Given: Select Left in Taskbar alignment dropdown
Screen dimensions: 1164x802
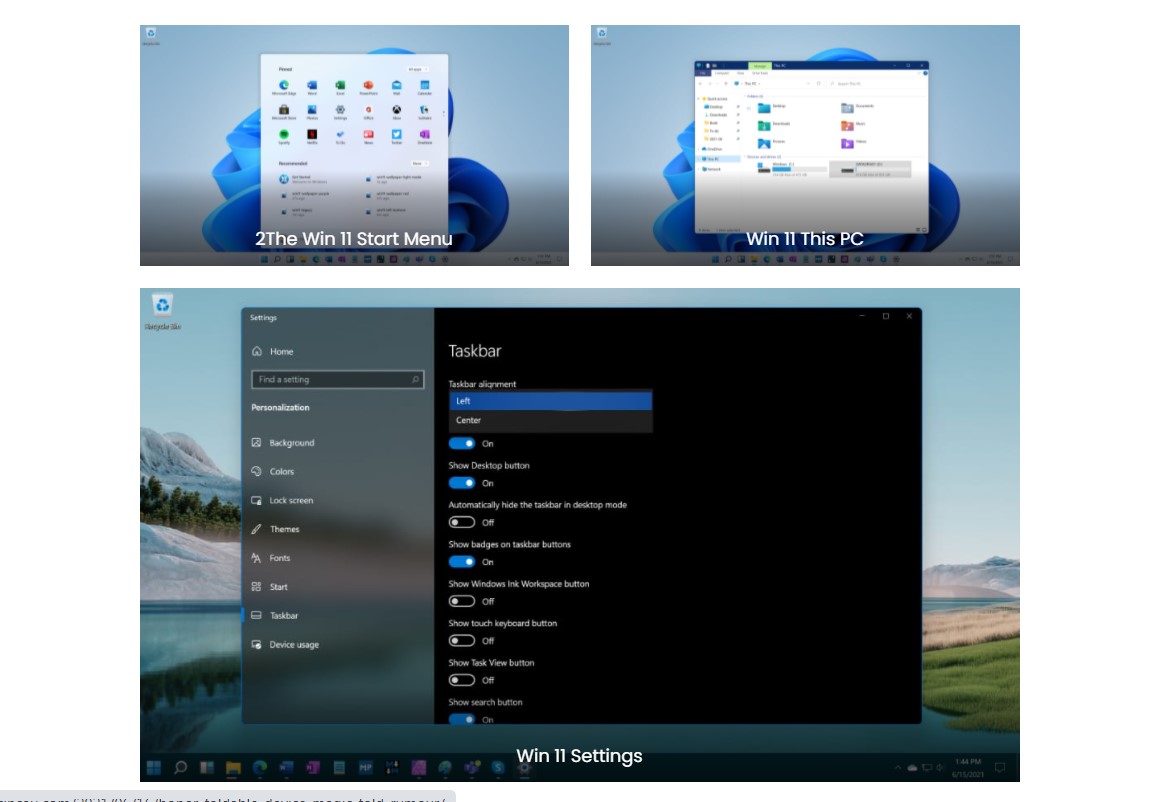Looking at the screenshot, I should click(x=550, y=401).
